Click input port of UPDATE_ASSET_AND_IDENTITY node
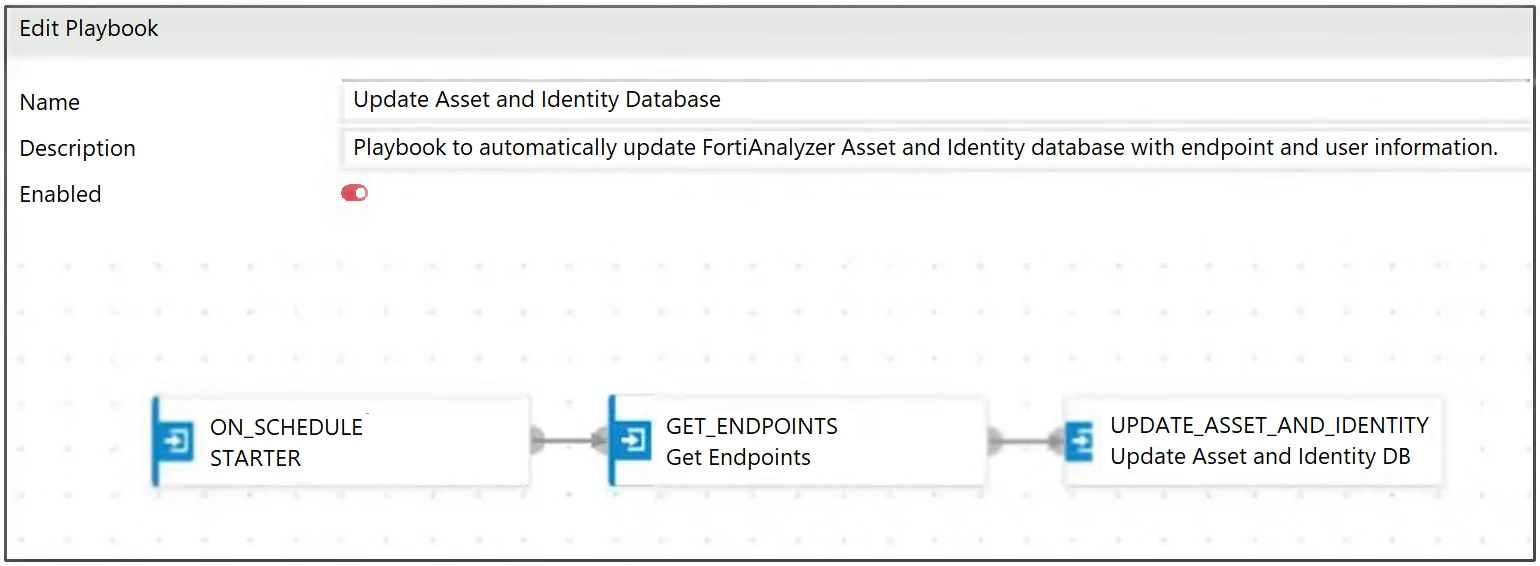The height and width of the screenshot is (566, 1540). pyautogui.click(x=1058, y=439)
